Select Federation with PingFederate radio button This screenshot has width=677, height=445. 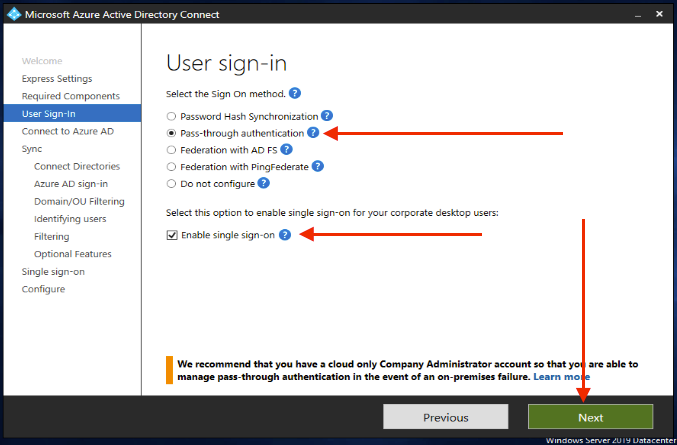click(171, 167)
